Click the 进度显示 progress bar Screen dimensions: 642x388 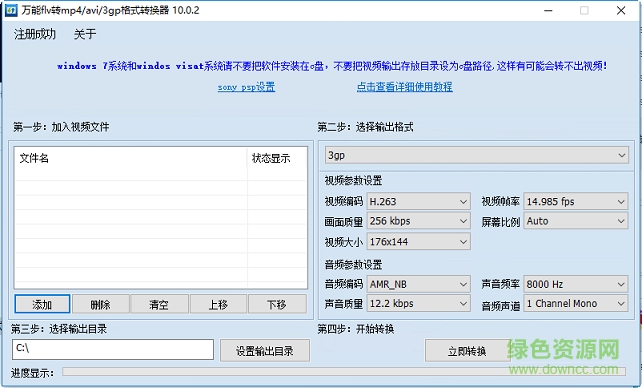coord(344,372)
